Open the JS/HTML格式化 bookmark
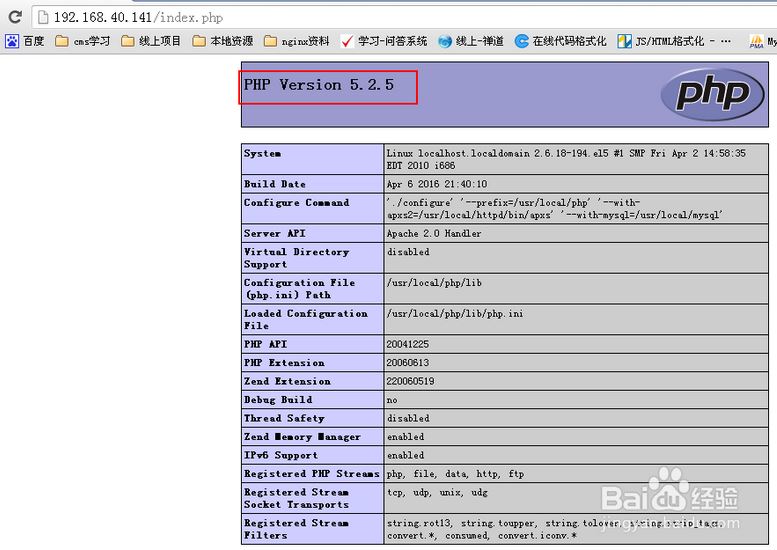Viewport: 777px width, 550px height. [x=673, y=41]
